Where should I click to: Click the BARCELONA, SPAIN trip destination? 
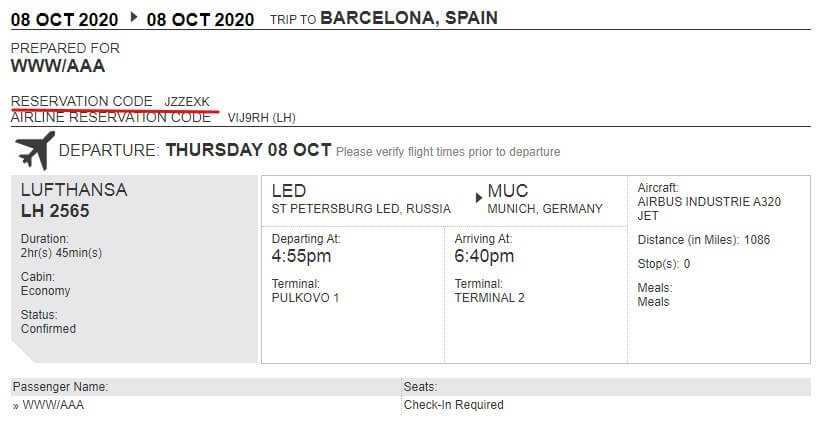point(409,18)
